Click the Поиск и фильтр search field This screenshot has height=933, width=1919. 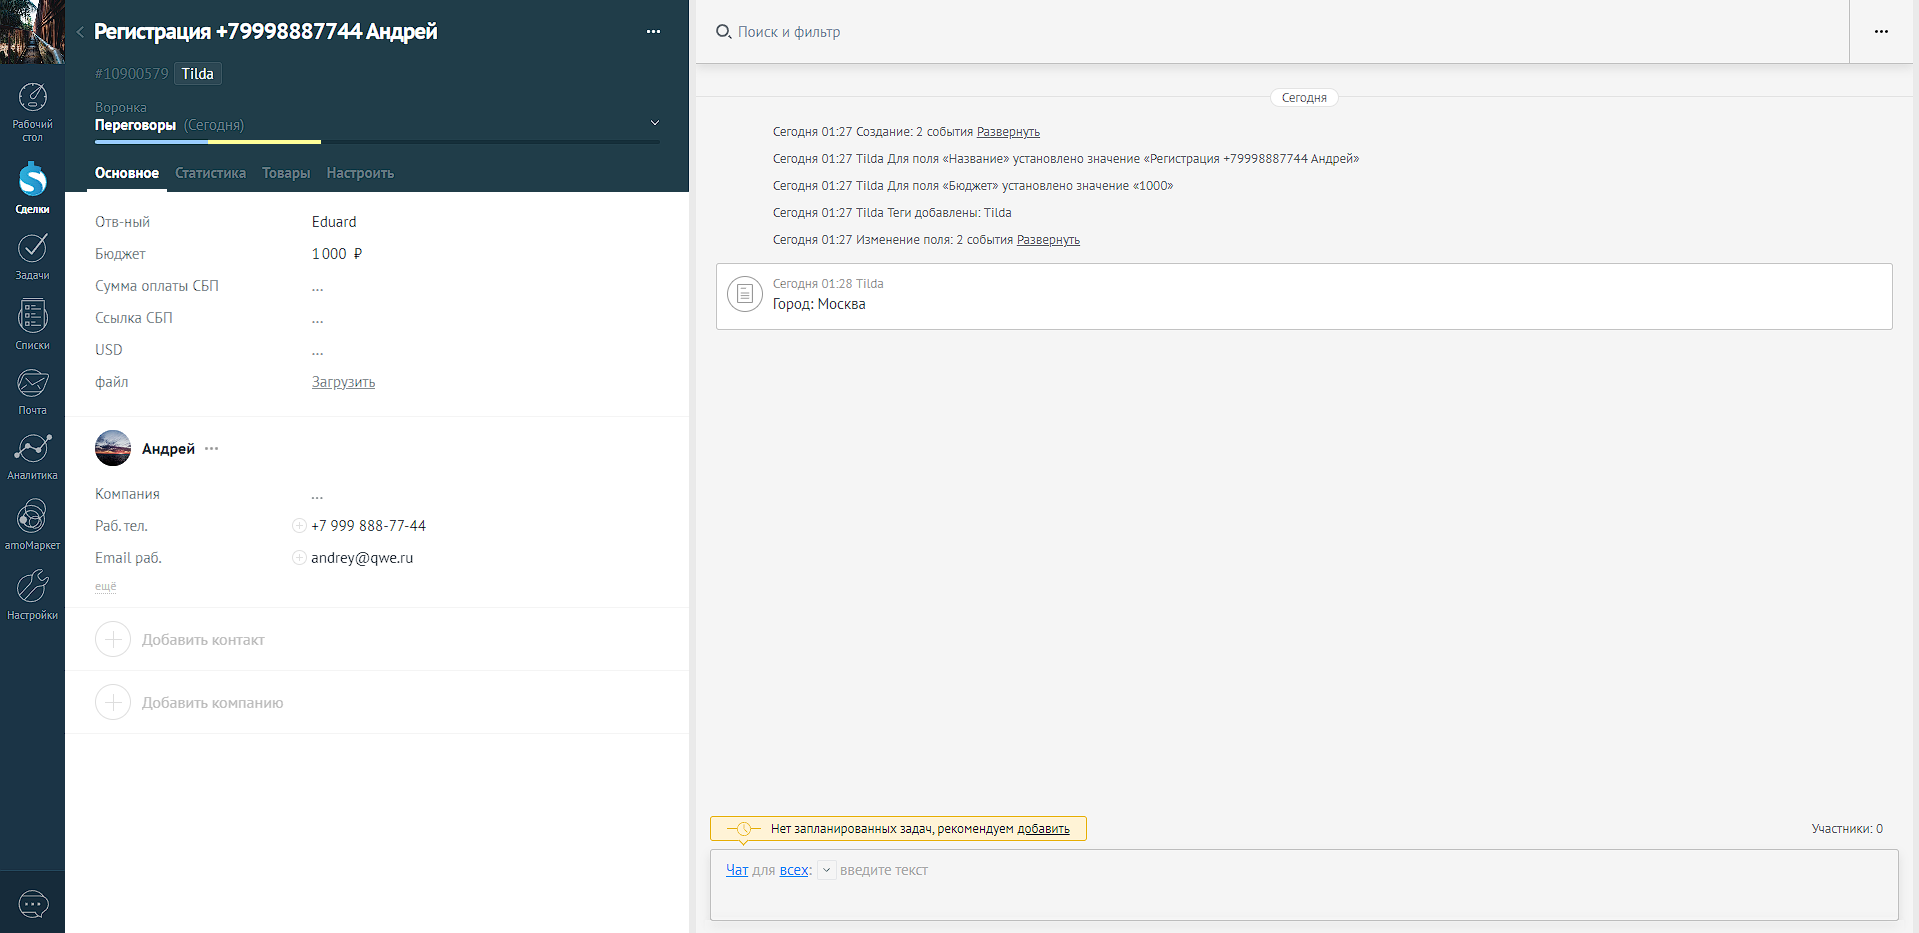click(789, 32)
